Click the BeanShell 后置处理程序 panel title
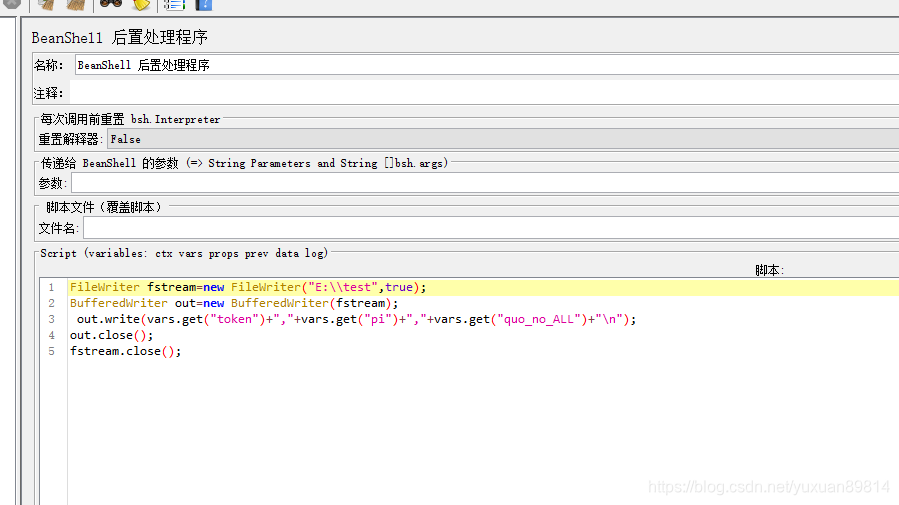Image resolution: width=899 pixels, height=505 pixels. 119,38
